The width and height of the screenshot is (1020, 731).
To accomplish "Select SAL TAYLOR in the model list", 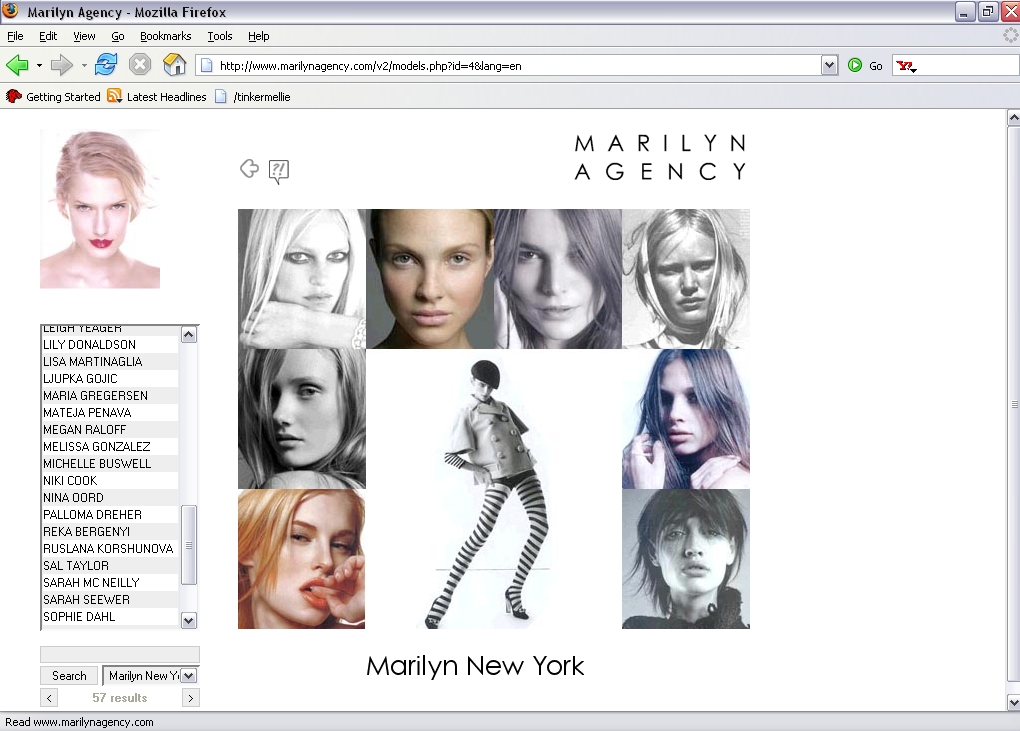I will click(x=110, y=565).
